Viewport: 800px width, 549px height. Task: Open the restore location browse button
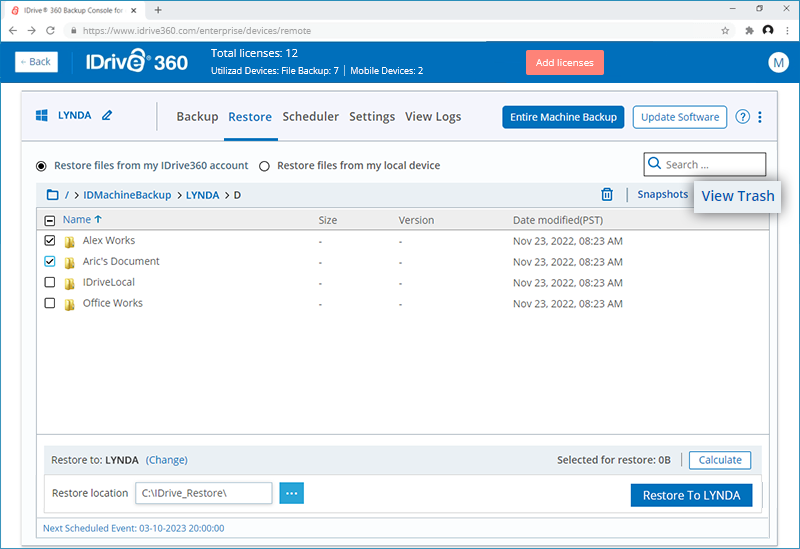click(x=291, y=493)
